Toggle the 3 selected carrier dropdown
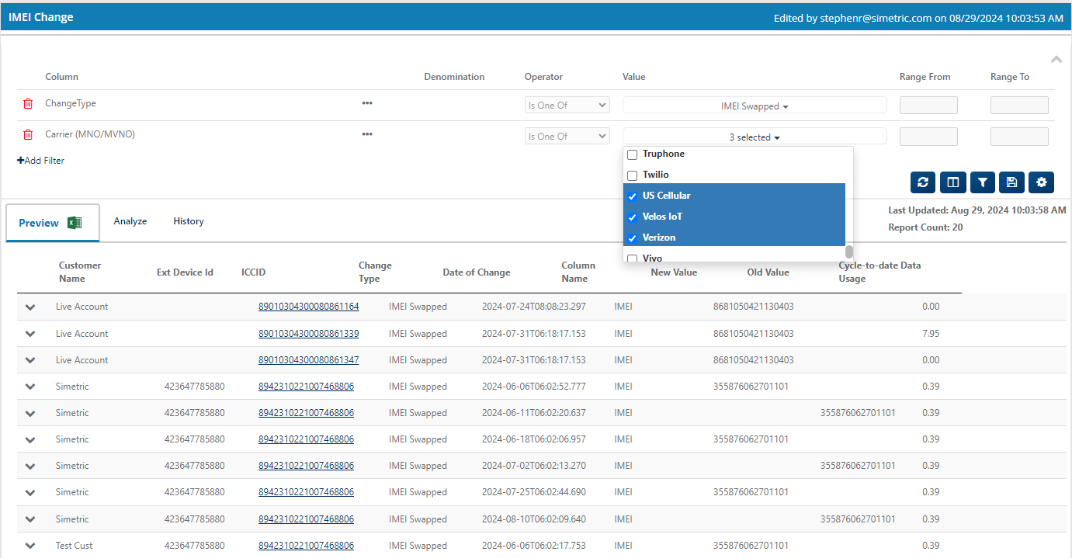The image size is (1072, 558). coord(754,137)
